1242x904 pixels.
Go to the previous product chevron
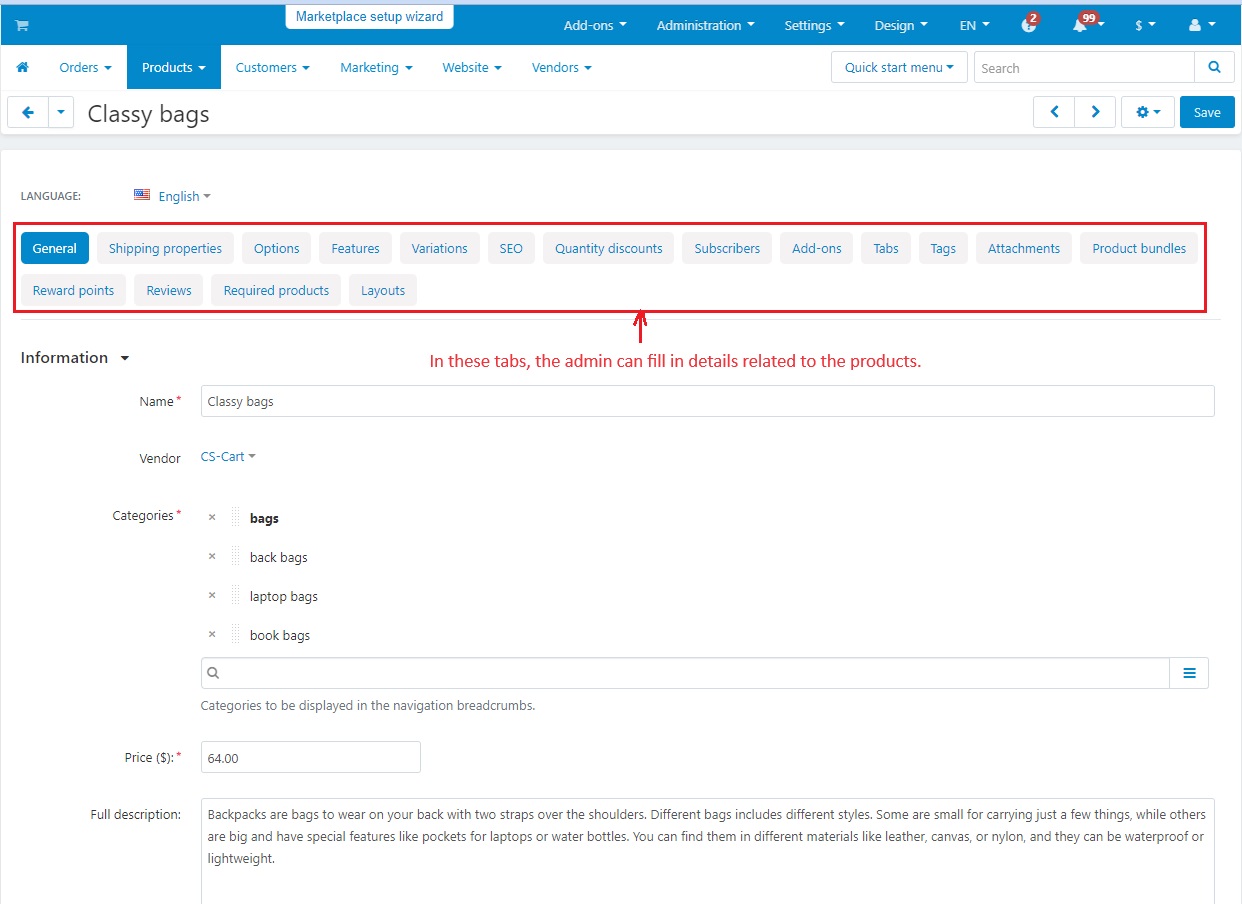point(1054,113)
